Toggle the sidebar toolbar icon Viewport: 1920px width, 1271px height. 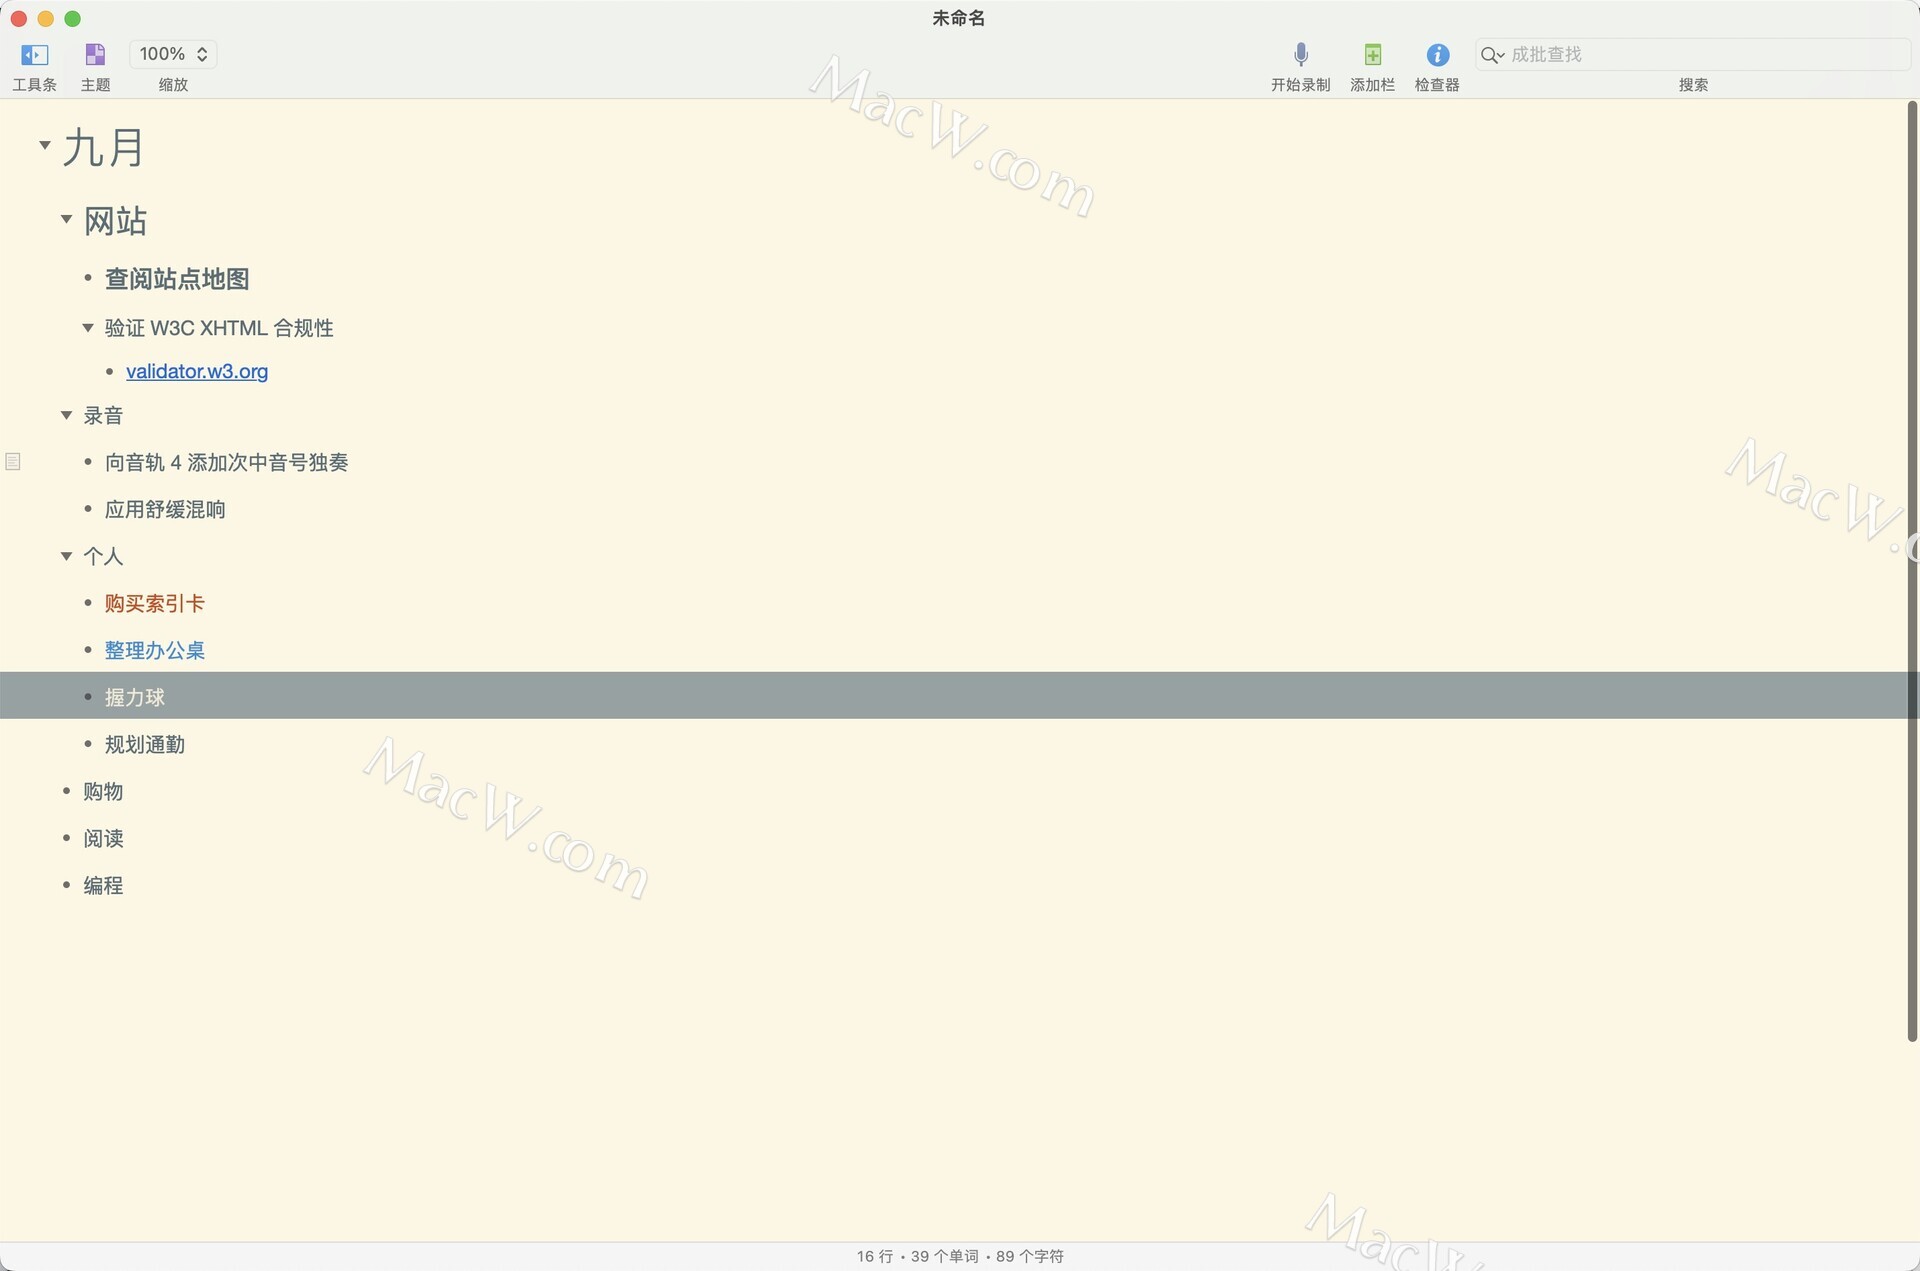click(x=34, y=54)
